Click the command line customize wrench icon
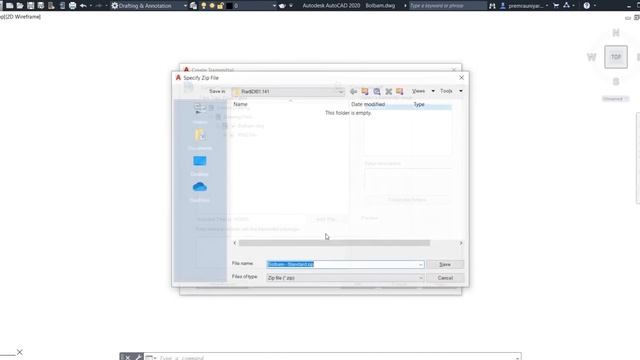640x360 pixels. pyautogui.click(x=138, y=357)
